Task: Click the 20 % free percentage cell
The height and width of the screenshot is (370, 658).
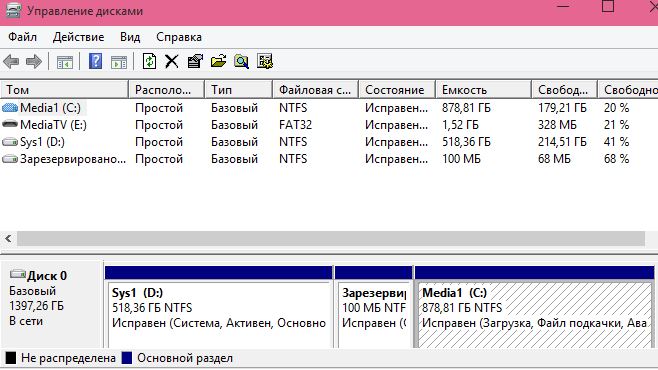Action: 616,108
